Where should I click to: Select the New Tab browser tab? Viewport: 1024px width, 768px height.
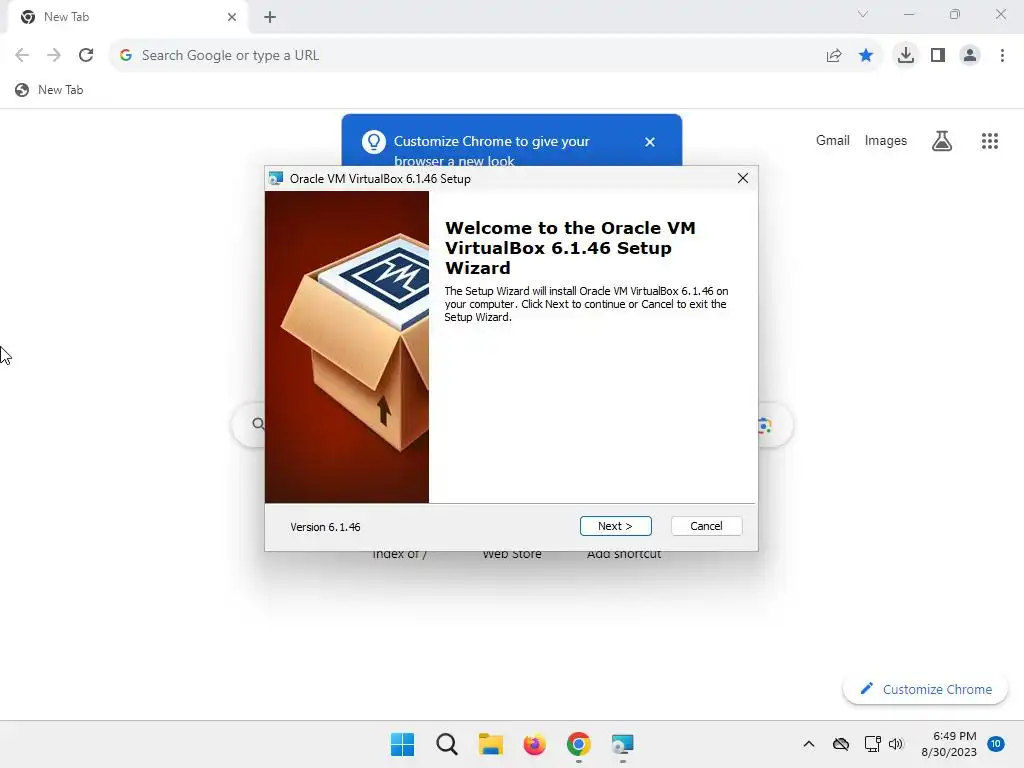128,17
